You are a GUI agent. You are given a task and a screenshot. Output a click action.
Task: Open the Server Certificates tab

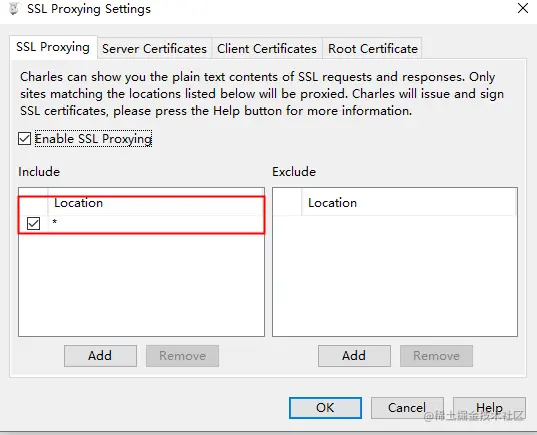point(154,49)
